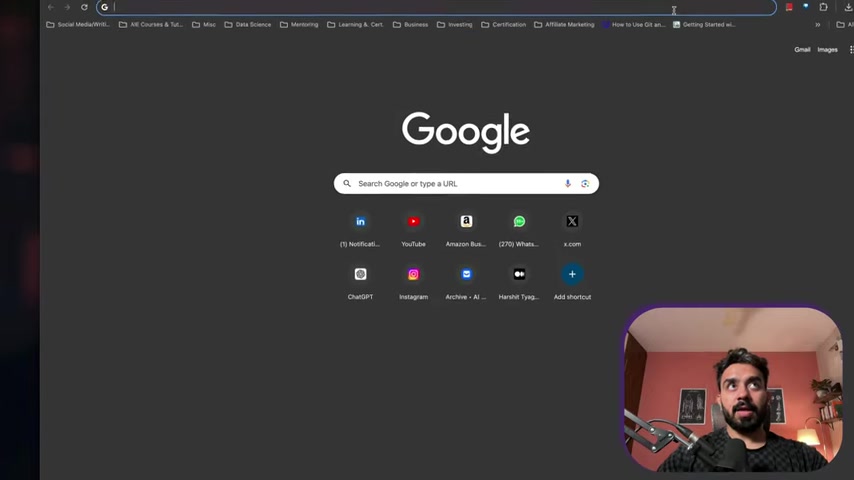Click the Google logo
The width and height of the screenshot is (854, 480).
[x=466, y=132]
